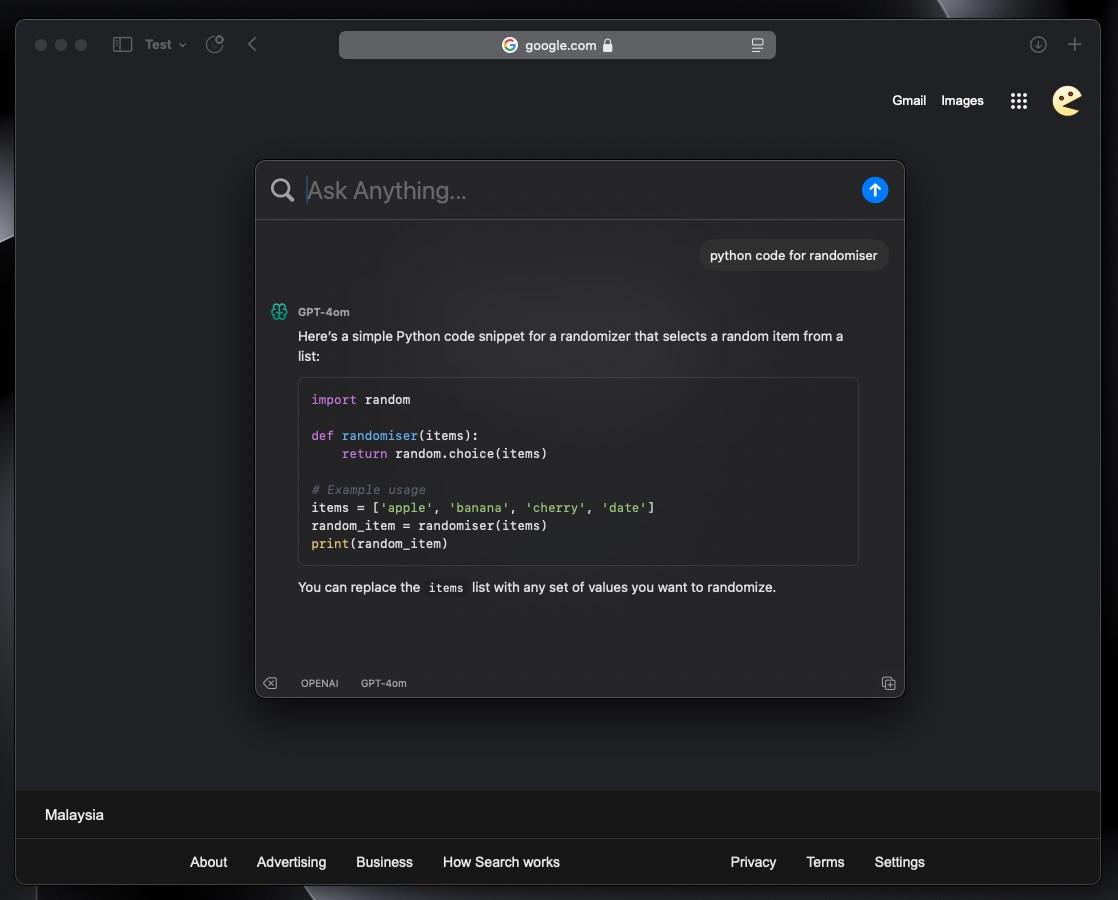
Task: Open the GPT-4om model selector in footer
Action: click(x=384, y=683)
